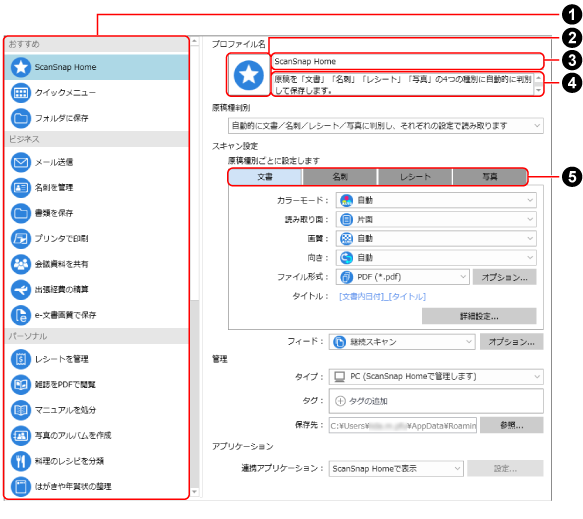Open the 画質 dropdown

click(436, 239)
